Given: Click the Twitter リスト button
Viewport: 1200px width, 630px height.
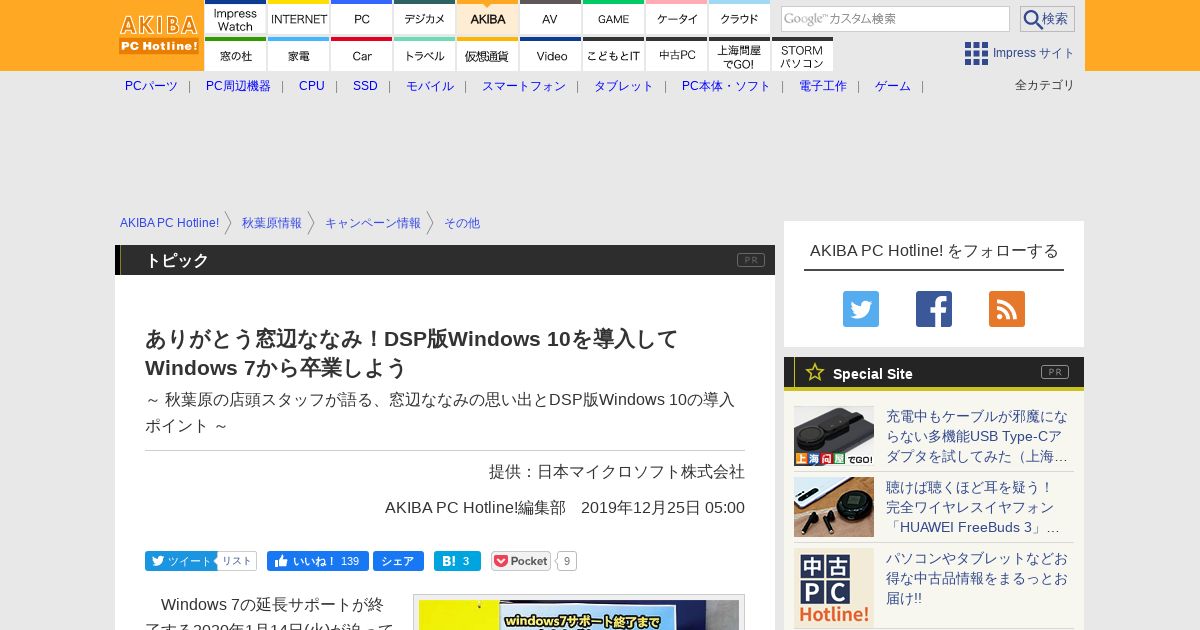Looking at the screenshot, I should (x=237, y=561).
